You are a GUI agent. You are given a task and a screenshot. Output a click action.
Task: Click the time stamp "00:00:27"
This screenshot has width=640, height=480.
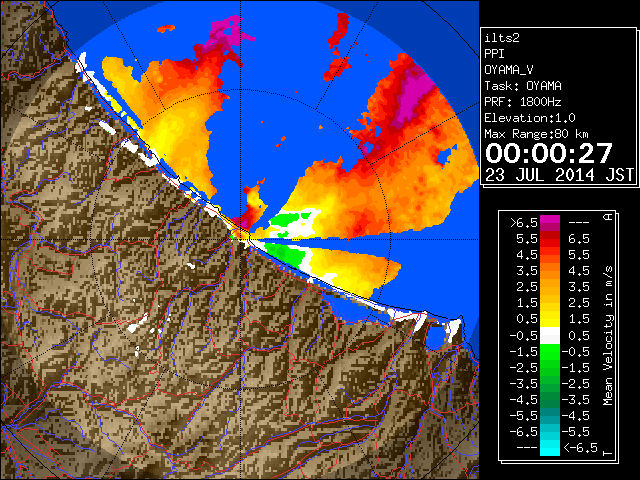click(549, 153)
